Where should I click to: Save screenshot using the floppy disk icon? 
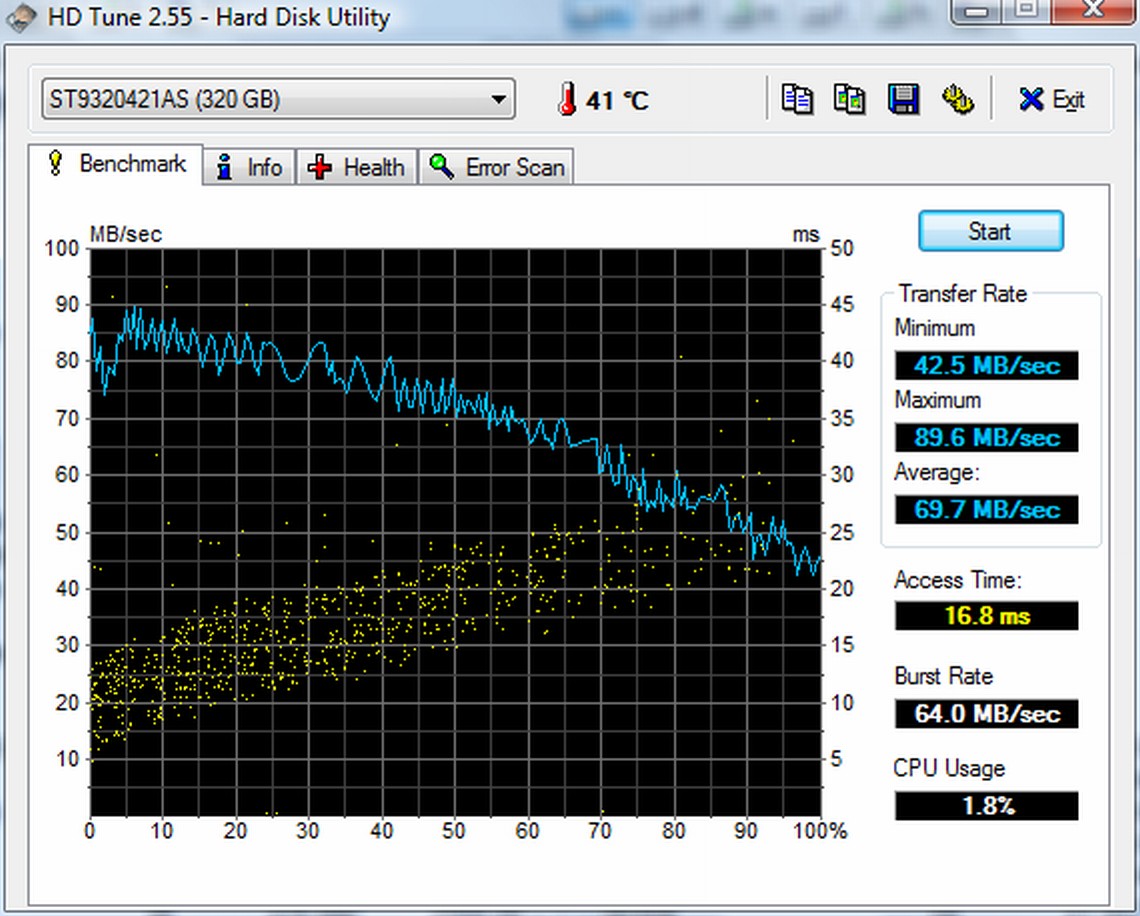tap(904, 99)
